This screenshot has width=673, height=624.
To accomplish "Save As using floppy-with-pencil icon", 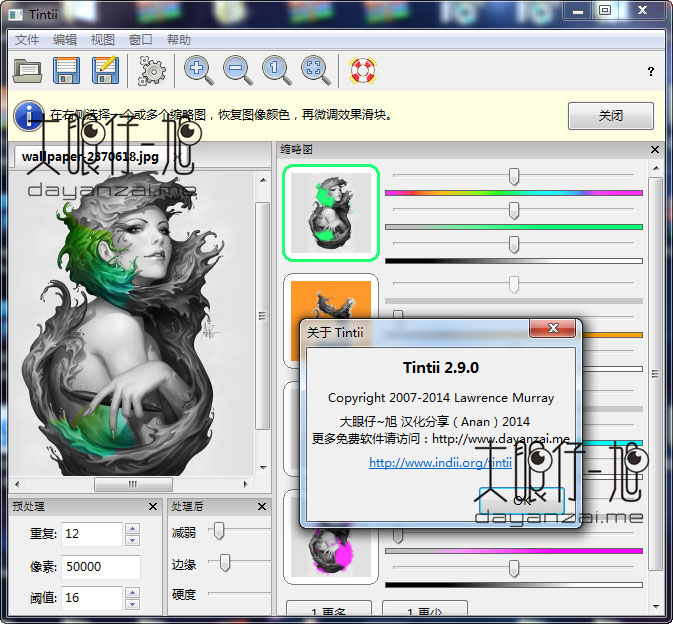I will pyautogui.click(x=106, y=70).
